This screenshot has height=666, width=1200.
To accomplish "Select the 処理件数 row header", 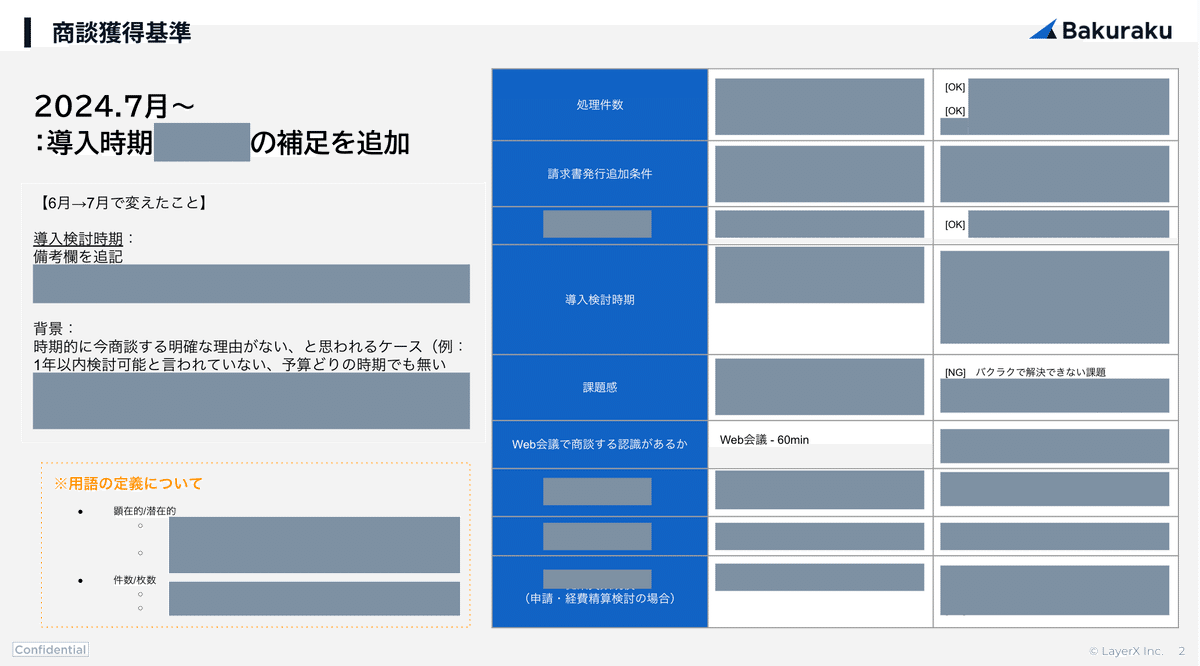I will (x=599, y=104).
